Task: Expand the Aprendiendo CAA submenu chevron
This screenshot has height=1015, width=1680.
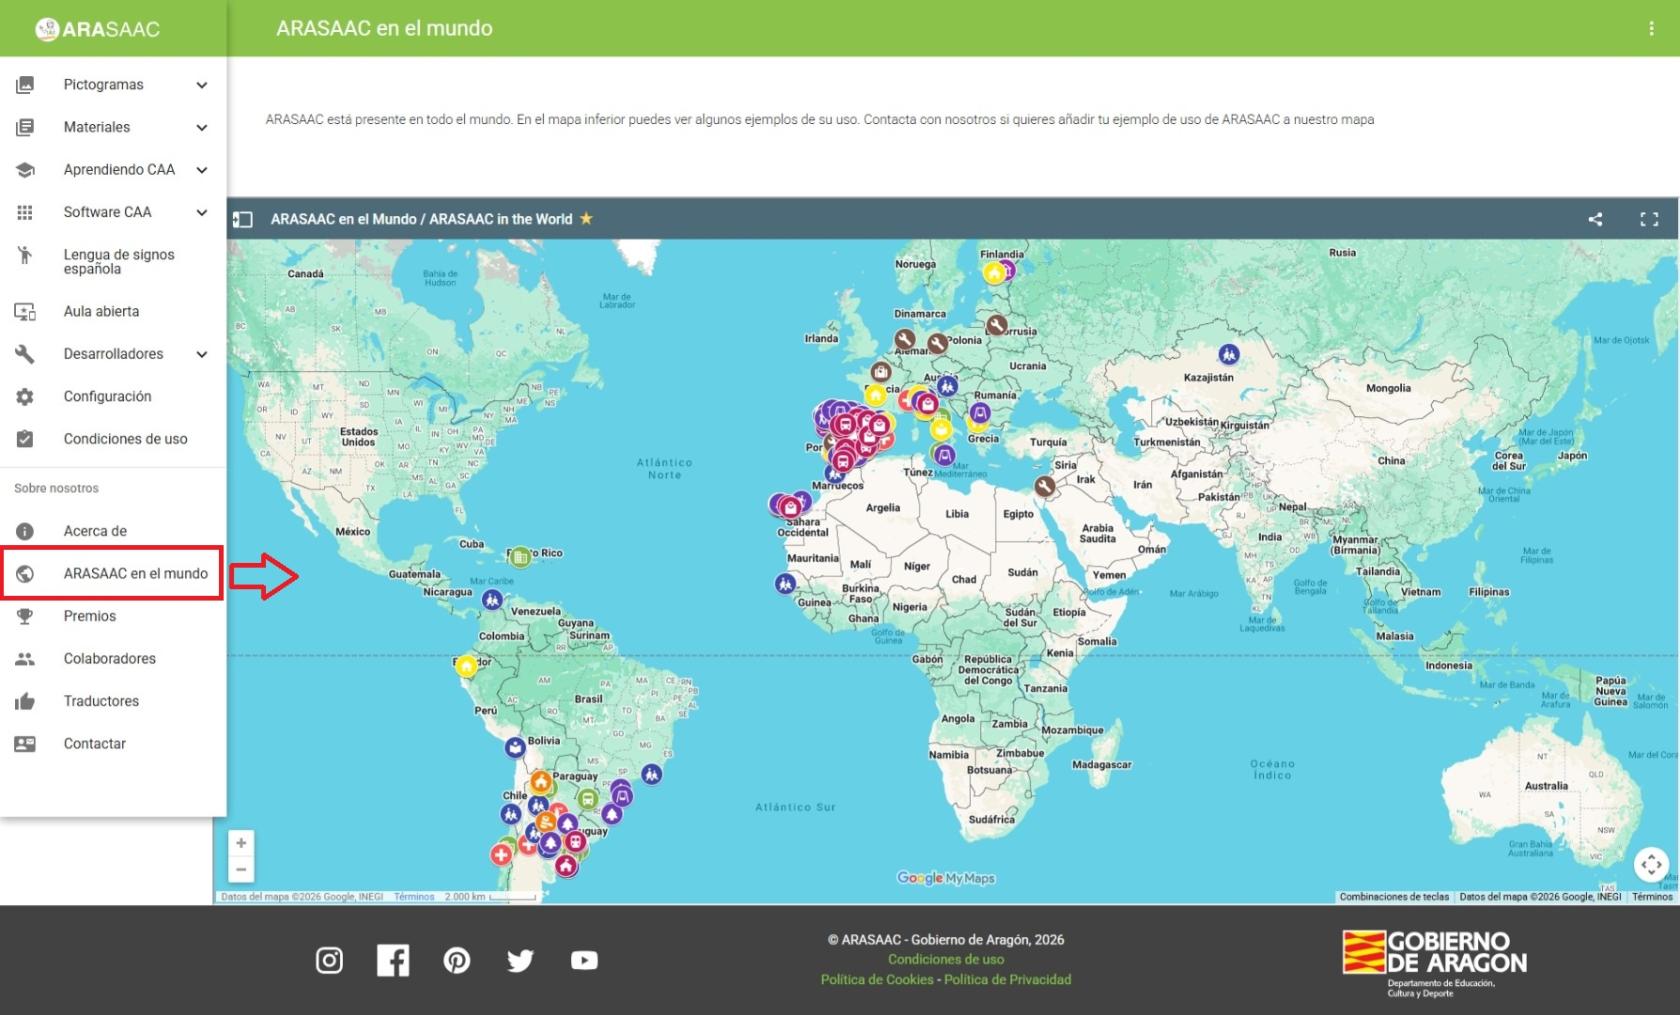Action: coord(202,170)
